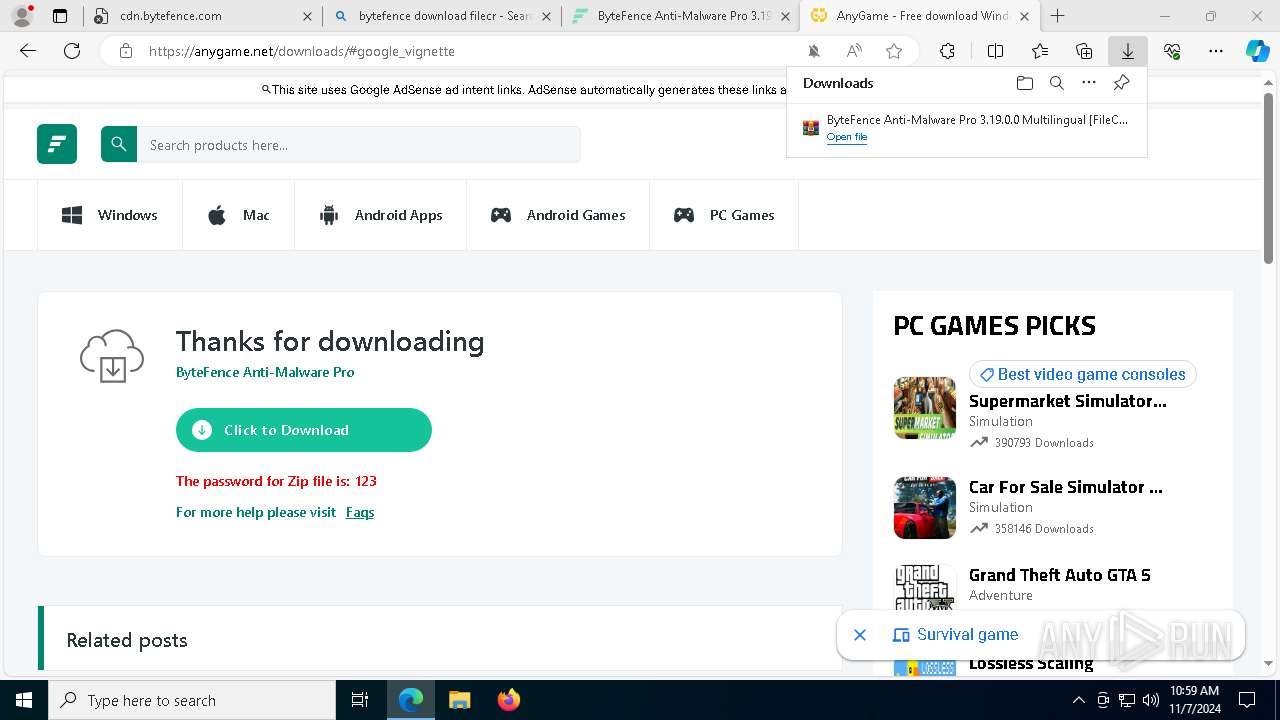Open Read aloud icon in address bar
Image resolution: width=1280 pixels, height=720 pixels.
point(854,51)
